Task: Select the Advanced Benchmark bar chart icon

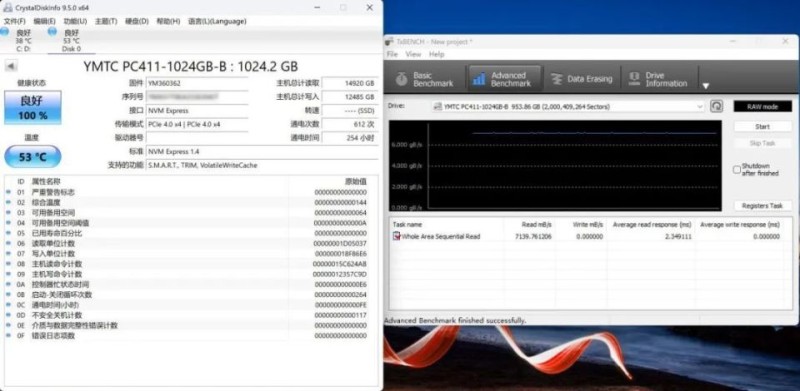Action: coord(479,79)
